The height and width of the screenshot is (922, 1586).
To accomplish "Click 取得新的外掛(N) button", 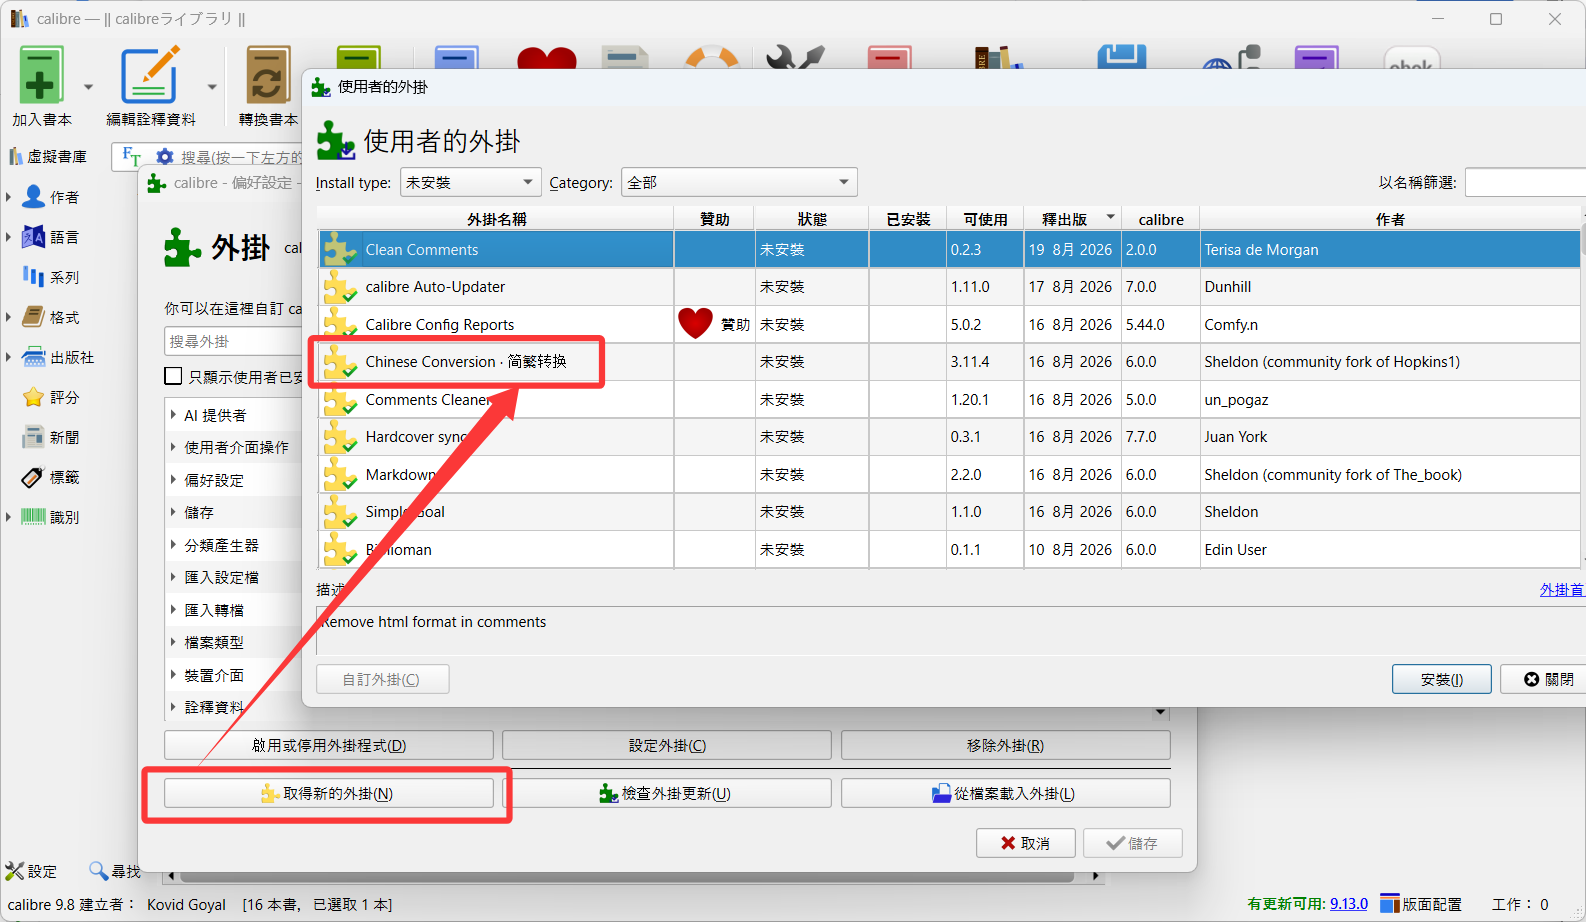I will pos(329,793).
